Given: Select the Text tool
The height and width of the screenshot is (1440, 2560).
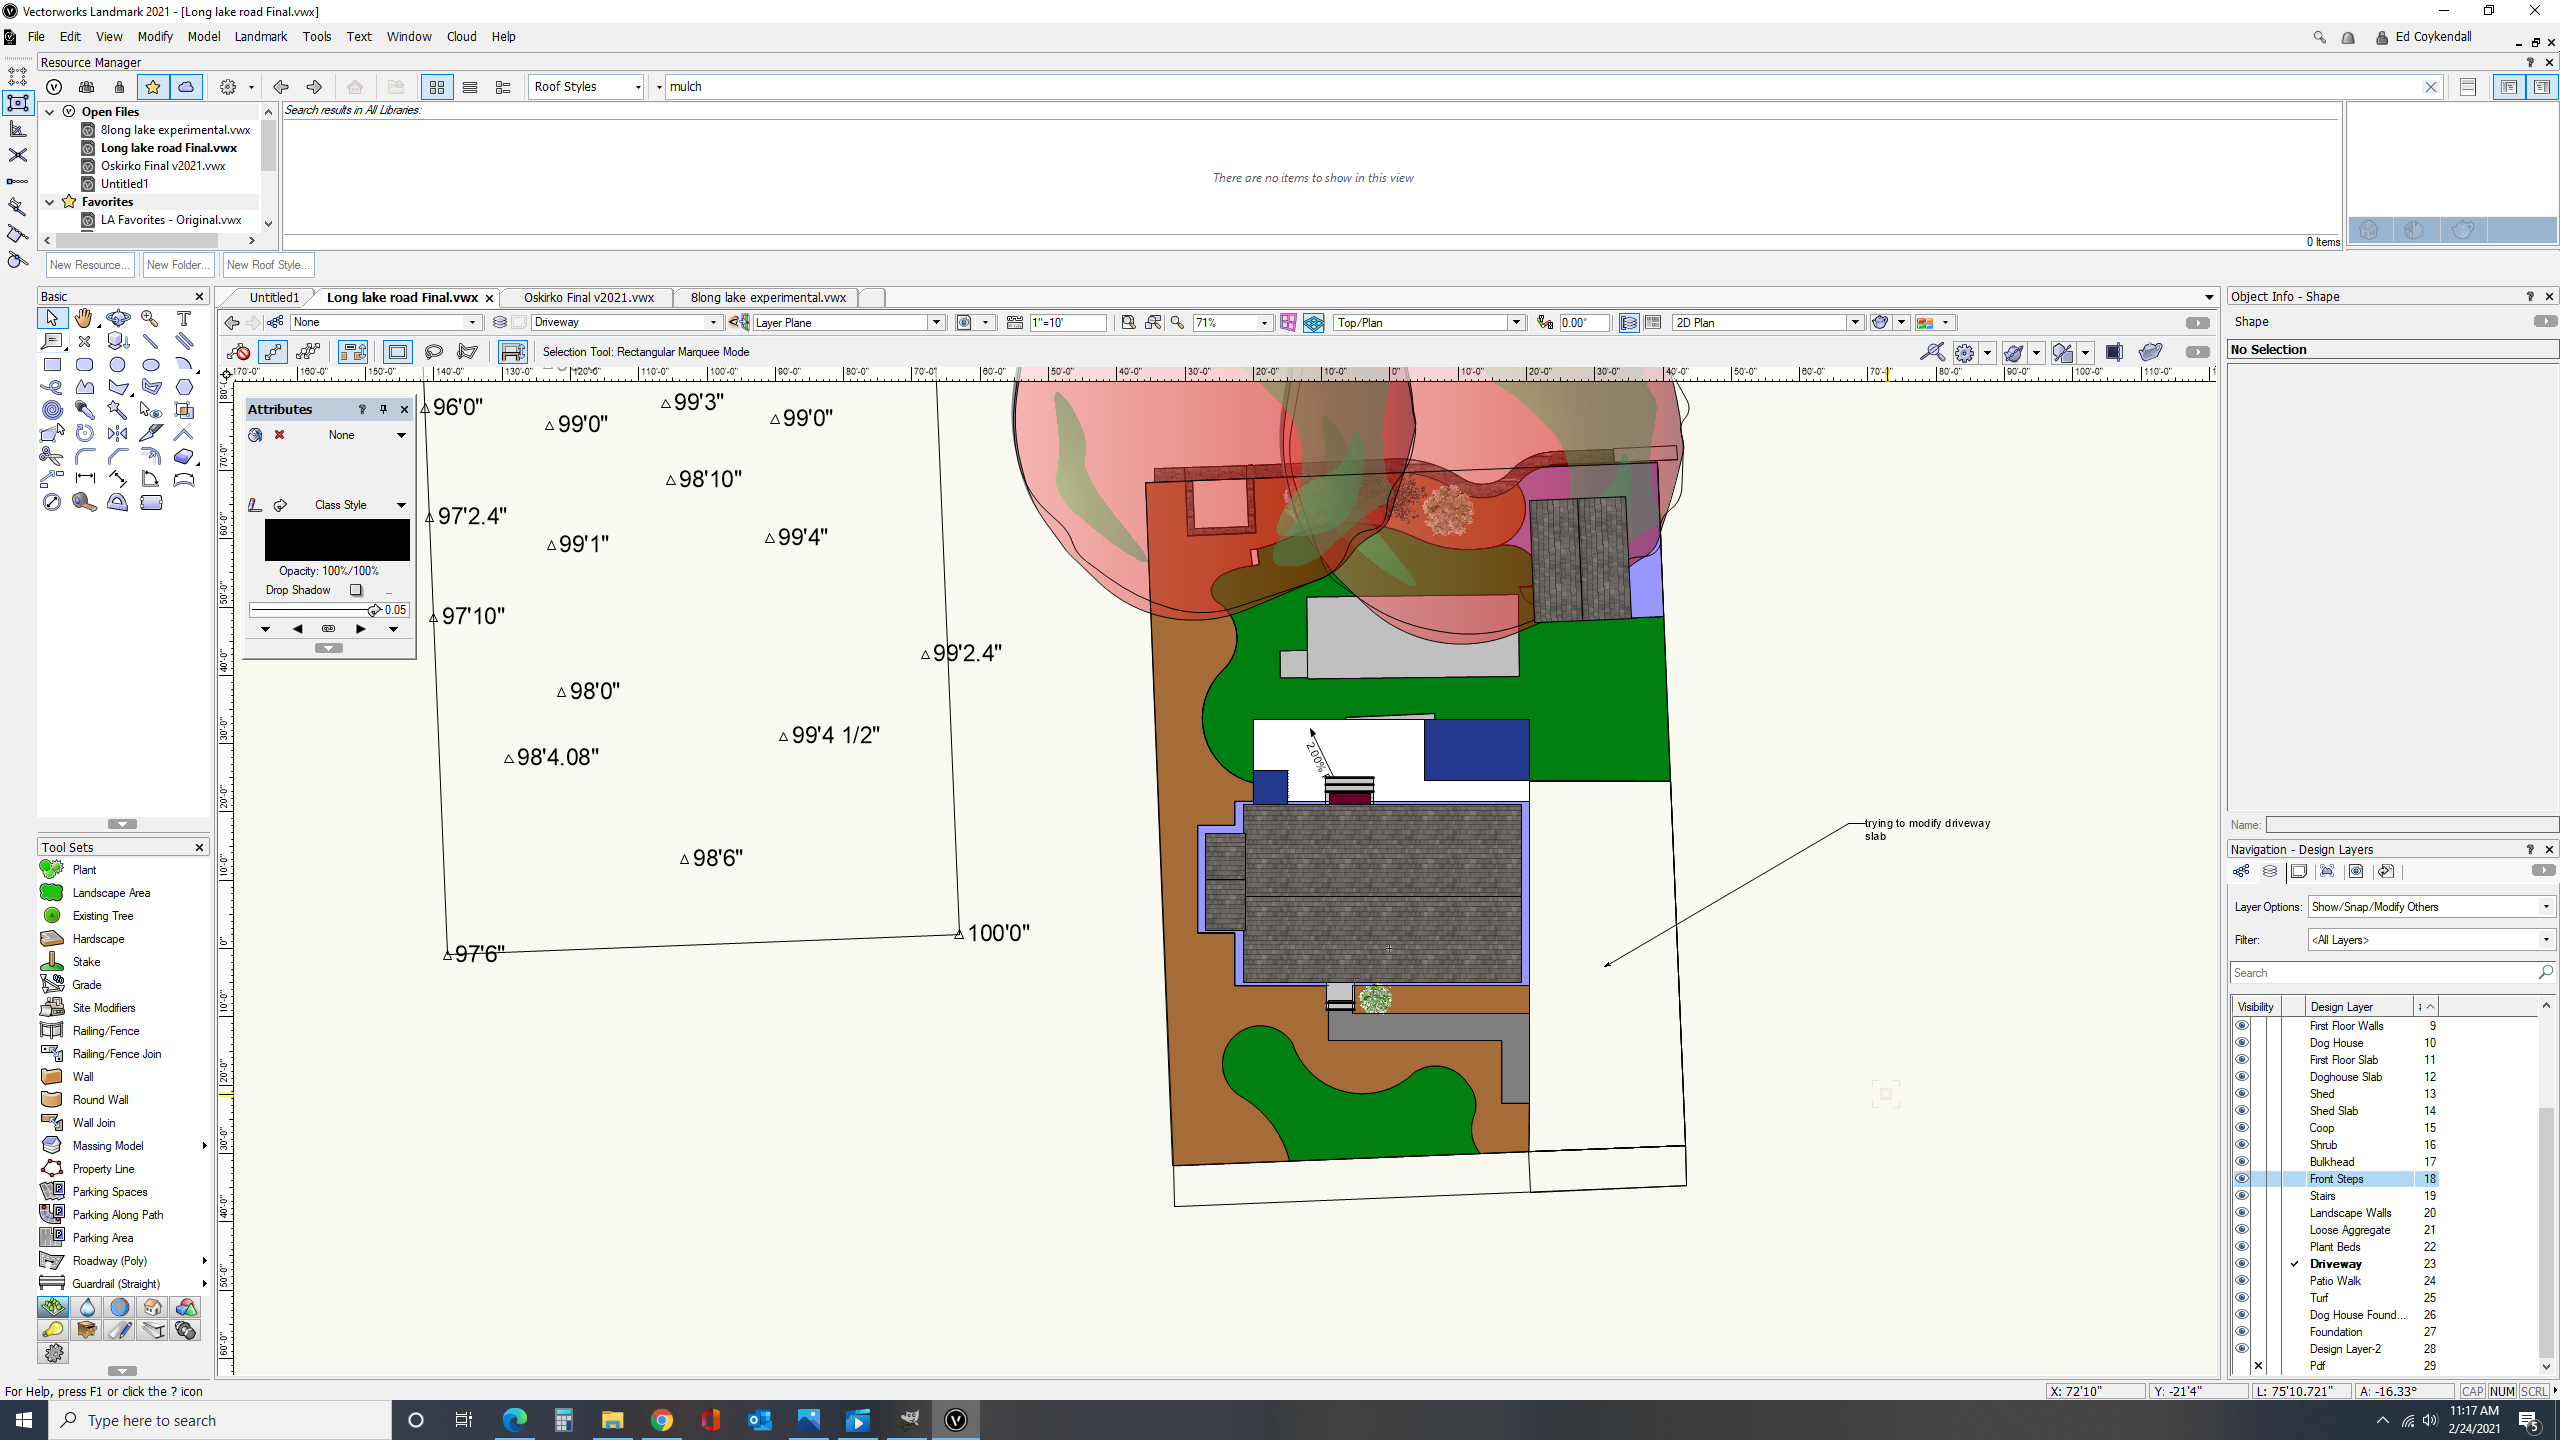Looking at the screenshot, I should 183,318.
